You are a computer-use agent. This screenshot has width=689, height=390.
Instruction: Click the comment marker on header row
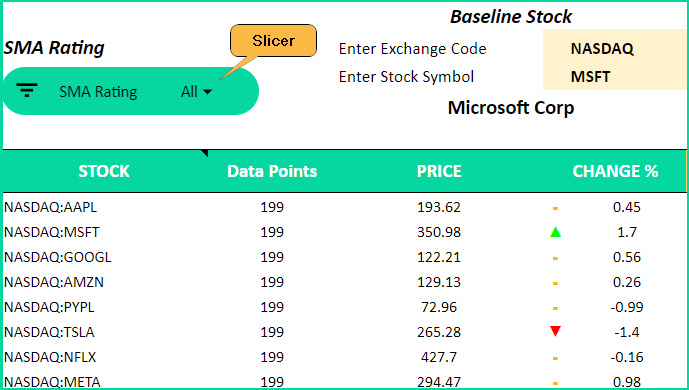tap(204, 153)
